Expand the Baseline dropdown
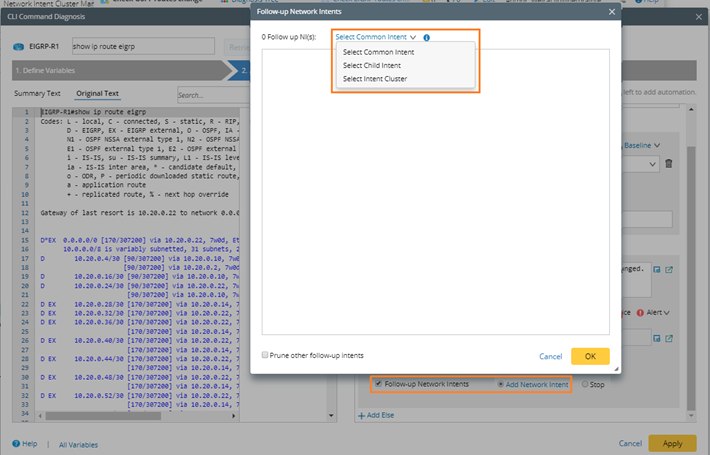 pos(642,145)
